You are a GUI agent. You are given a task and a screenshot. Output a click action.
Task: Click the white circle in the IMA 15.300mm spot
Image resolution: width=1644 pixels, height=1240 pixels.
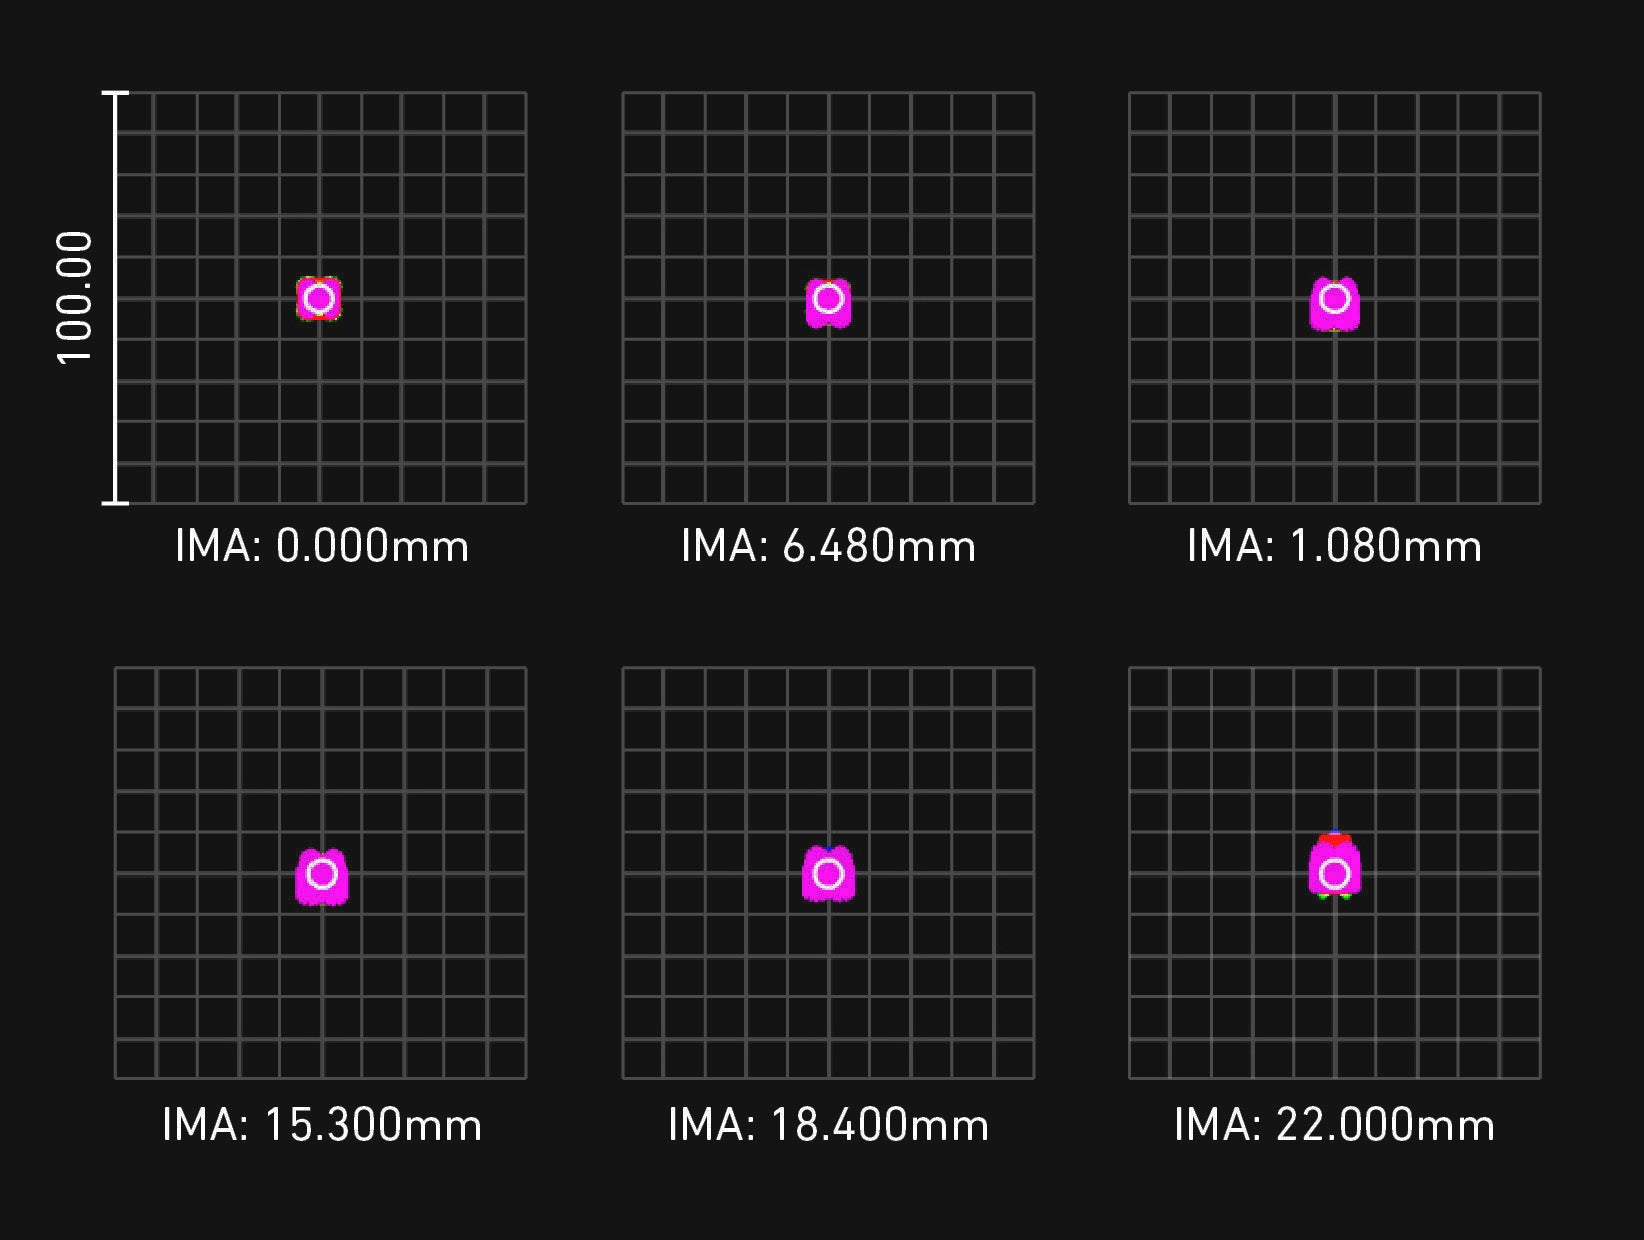pos(322,874)
